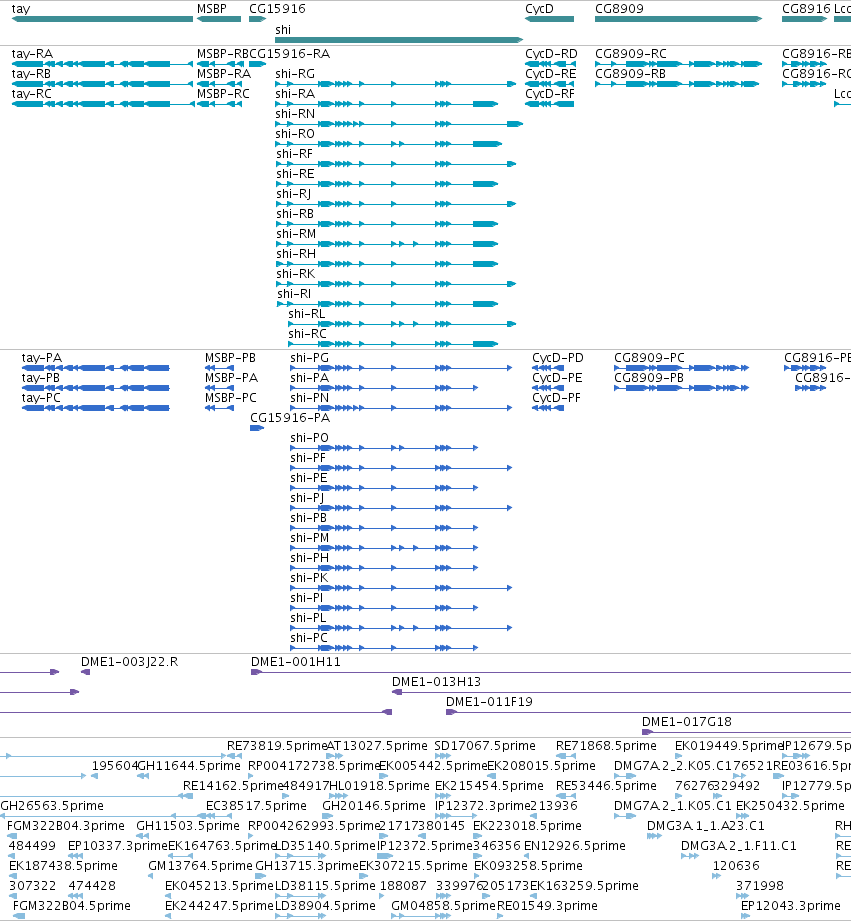
Task: Click the CycD-RE transcript label
Action: tap(550, 74)
